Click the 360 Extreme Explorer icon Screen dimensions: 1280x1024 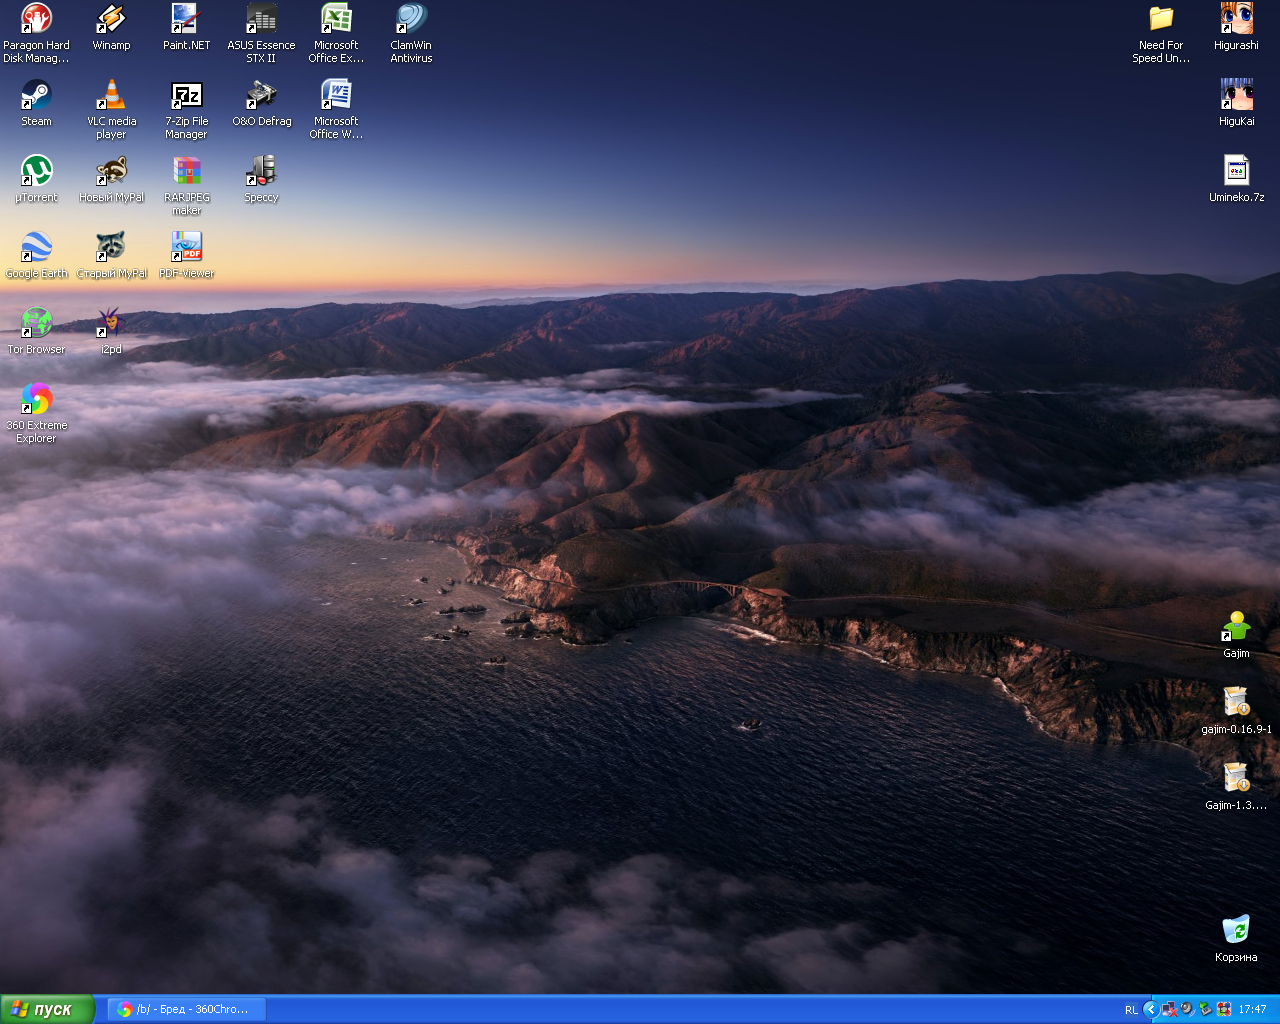click(36, 400)
